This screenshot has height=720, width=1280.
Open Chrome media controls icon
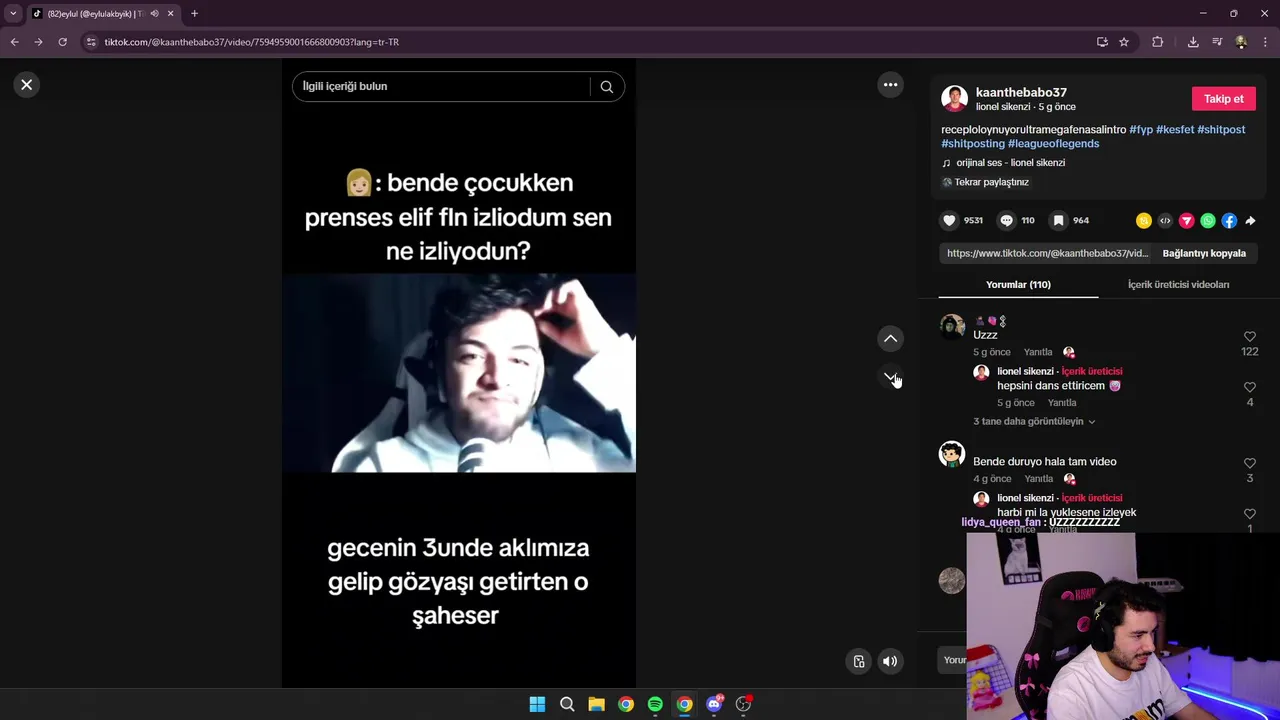pyautogui.click(x=1217, y=42)
